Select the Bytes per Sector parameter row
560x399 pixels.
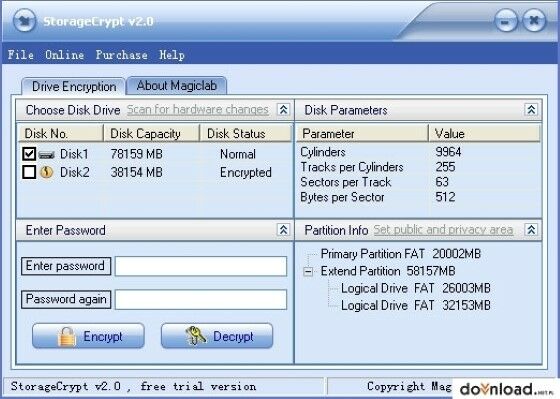point(419,197)
